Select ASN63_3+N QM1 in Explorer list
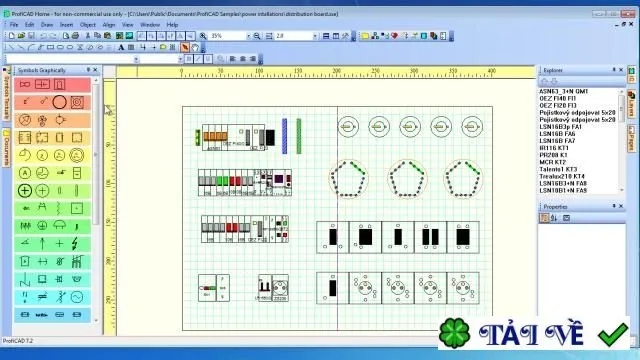The width and height of the screenshot is (640, 360). pyautogui.click(x=564, y=91)
